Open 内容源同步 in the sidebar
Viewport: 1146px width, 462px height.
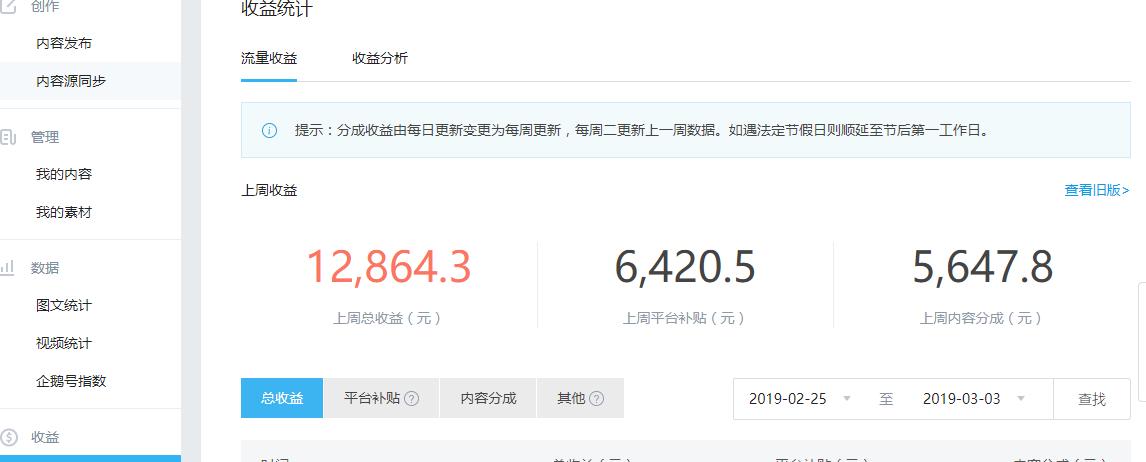point(71,81)
